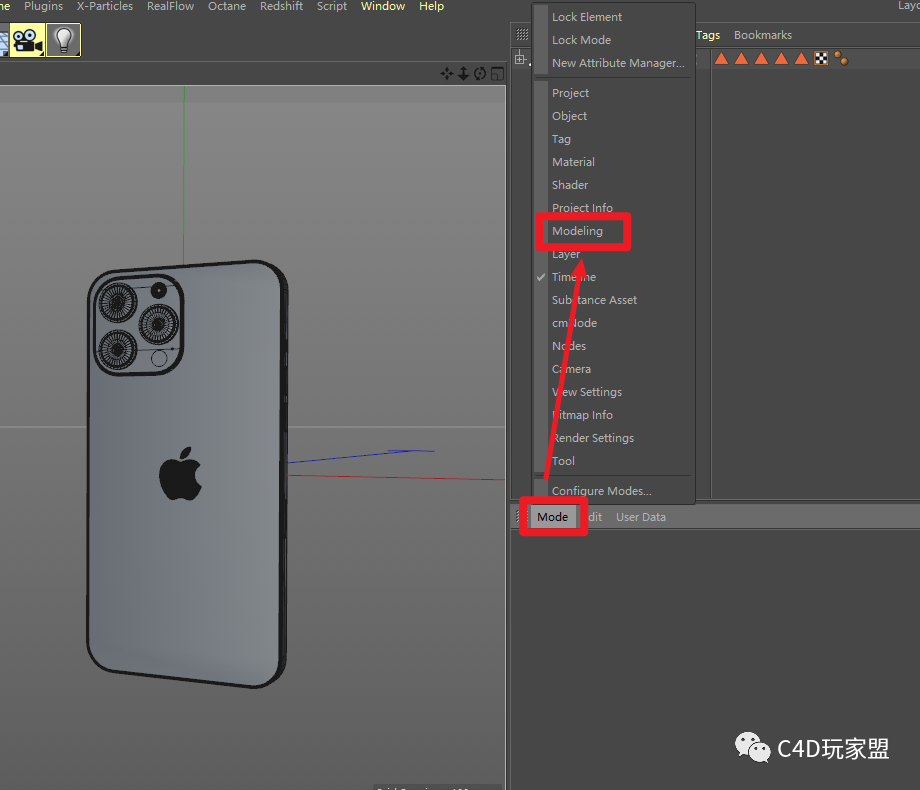Open the Redshift menu
This screenshot has height=790, width=920.
[x=282, y=6]
